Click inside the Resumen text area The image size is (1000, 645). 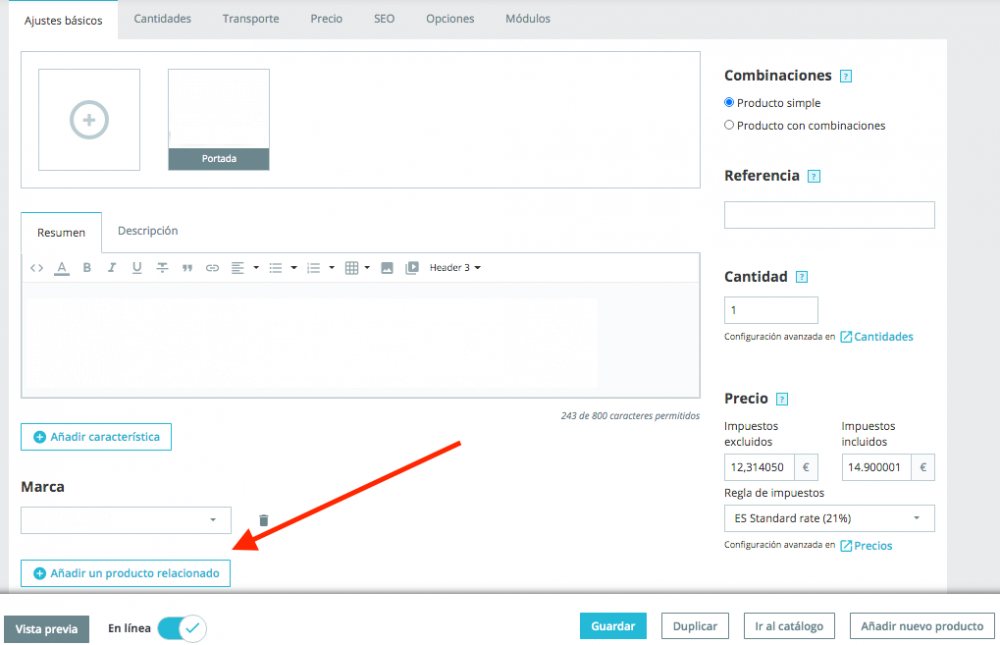pyautogui.click(x=360, y=339)
